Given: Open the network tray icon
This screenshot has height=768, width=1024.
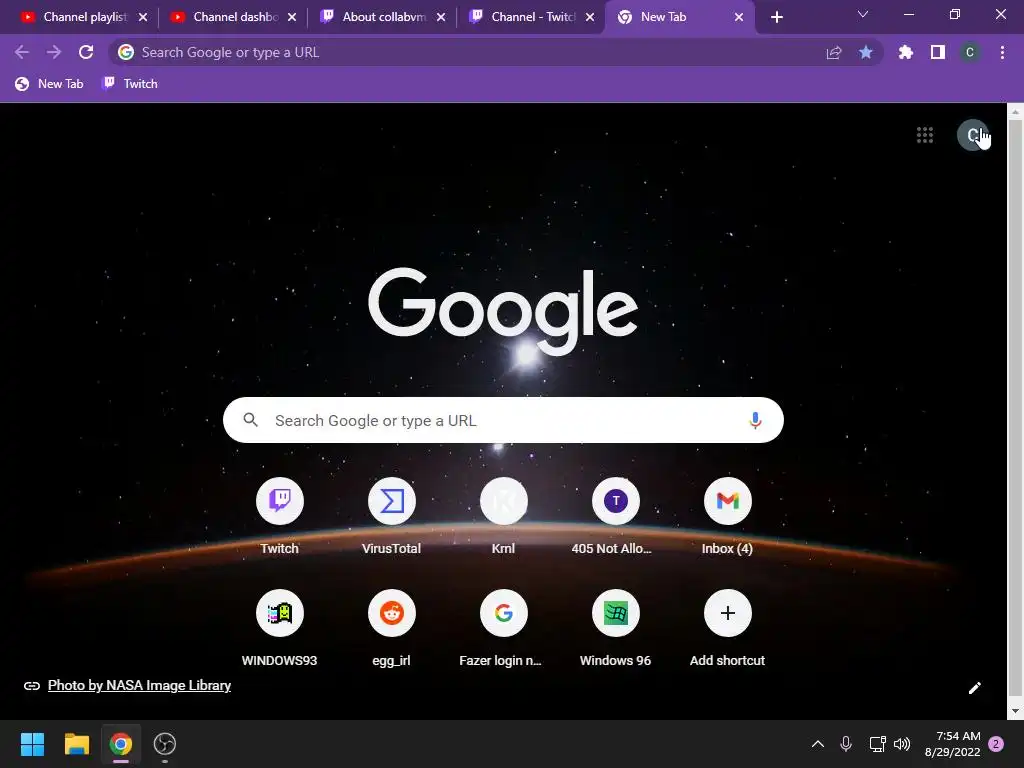Looking at the screenshot, I should point(877,744).
